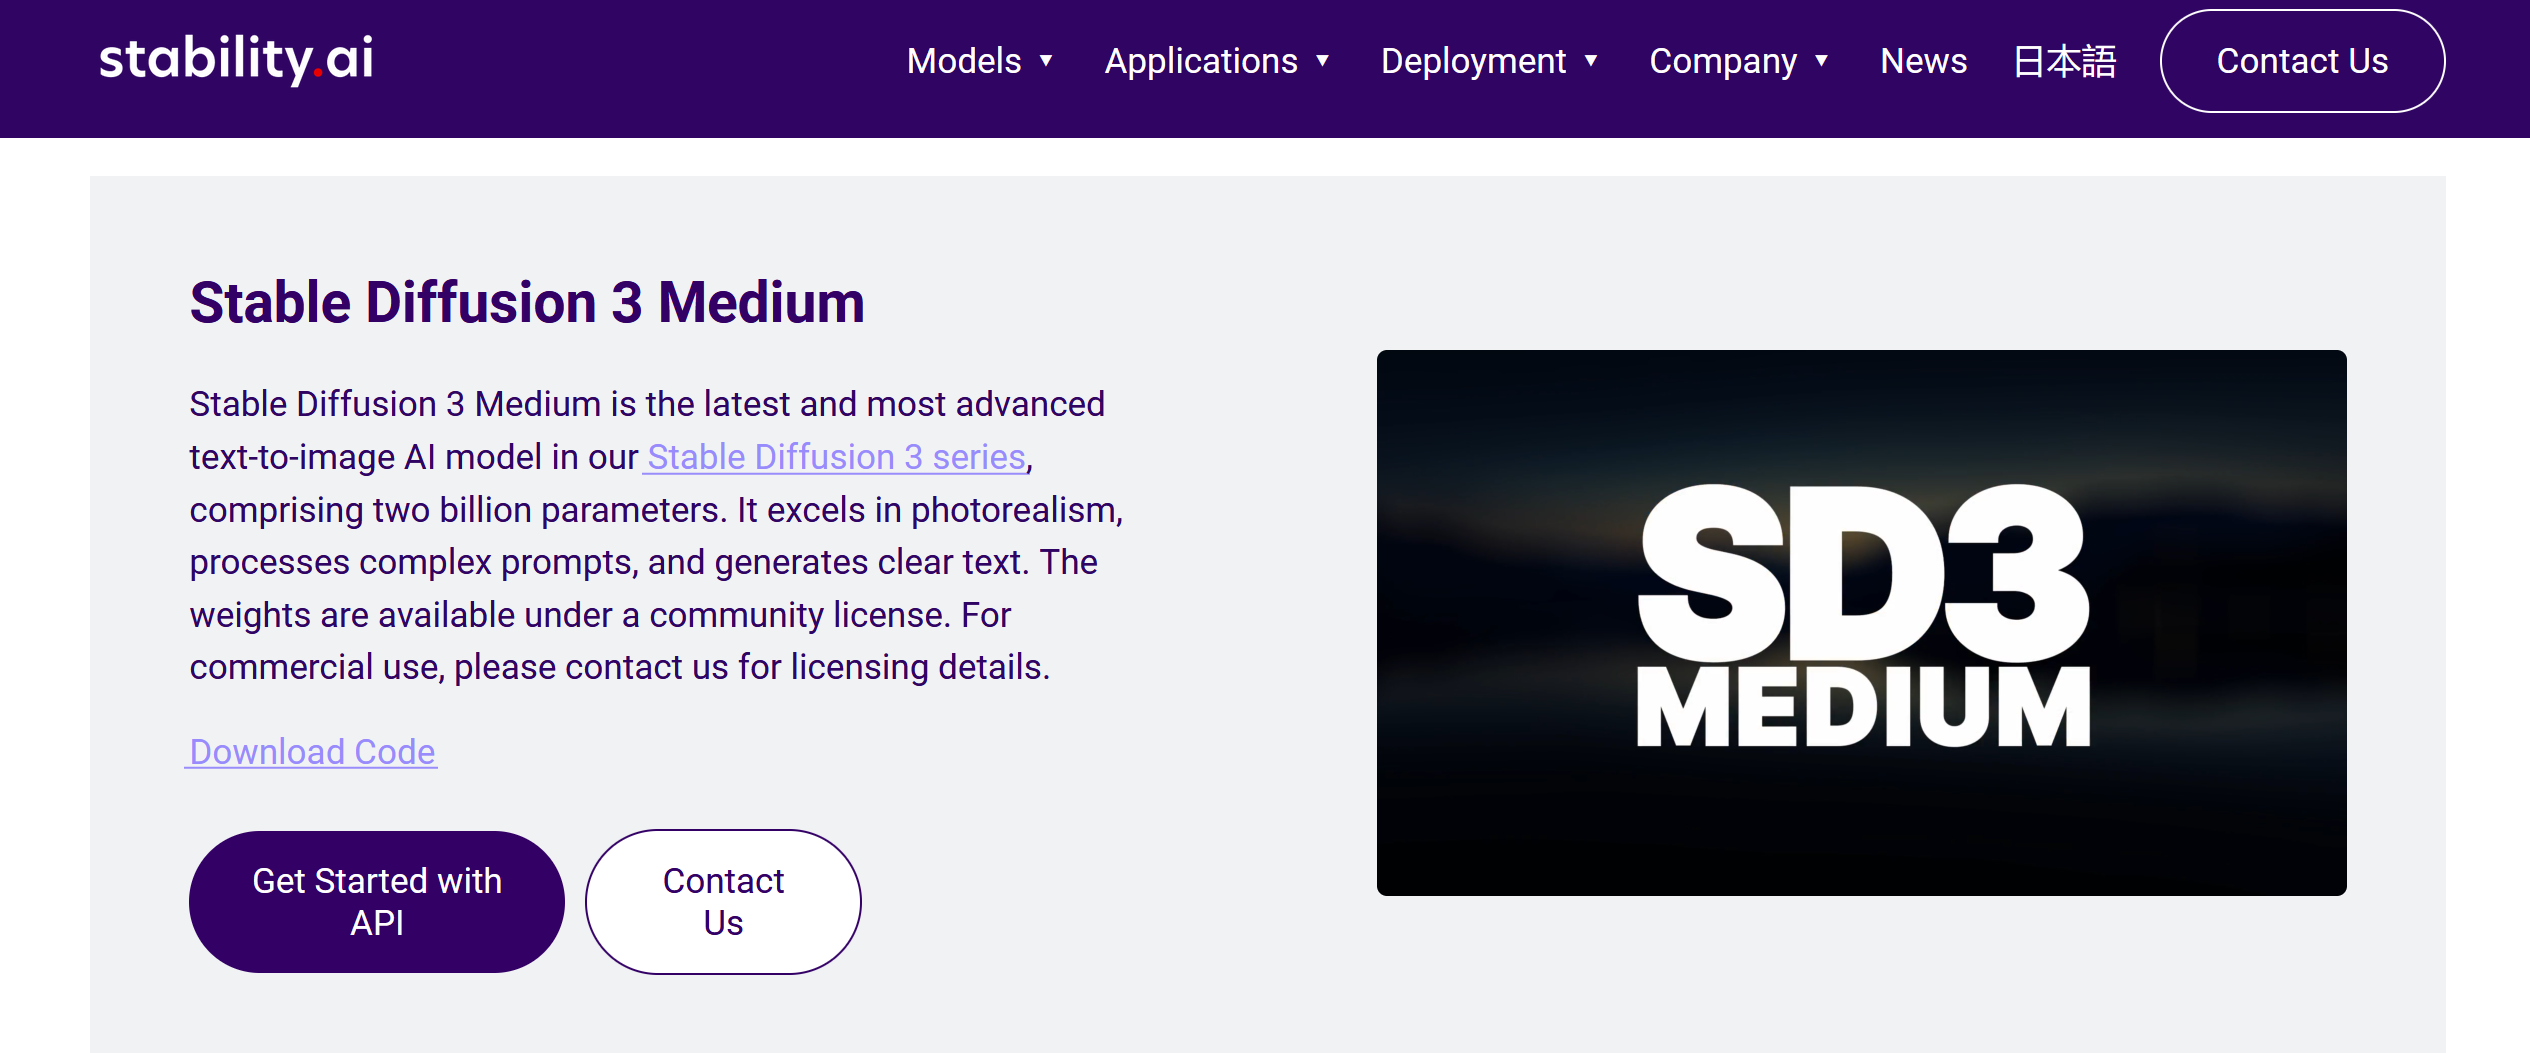2530x1053 pixels.
Task: Switch language to 日本語
Action: pos(2064,61)
